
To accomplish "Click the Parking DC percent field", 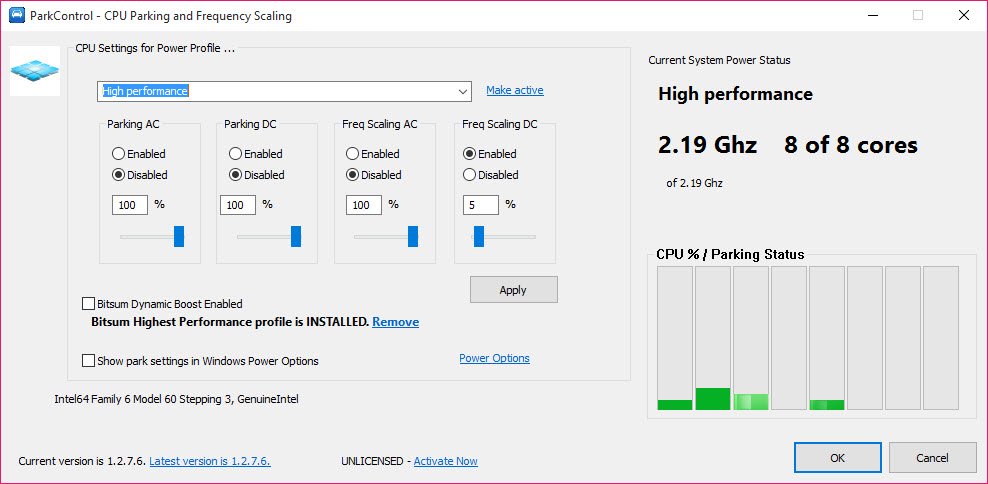I will pyautogui.click(x=238, y=205).
